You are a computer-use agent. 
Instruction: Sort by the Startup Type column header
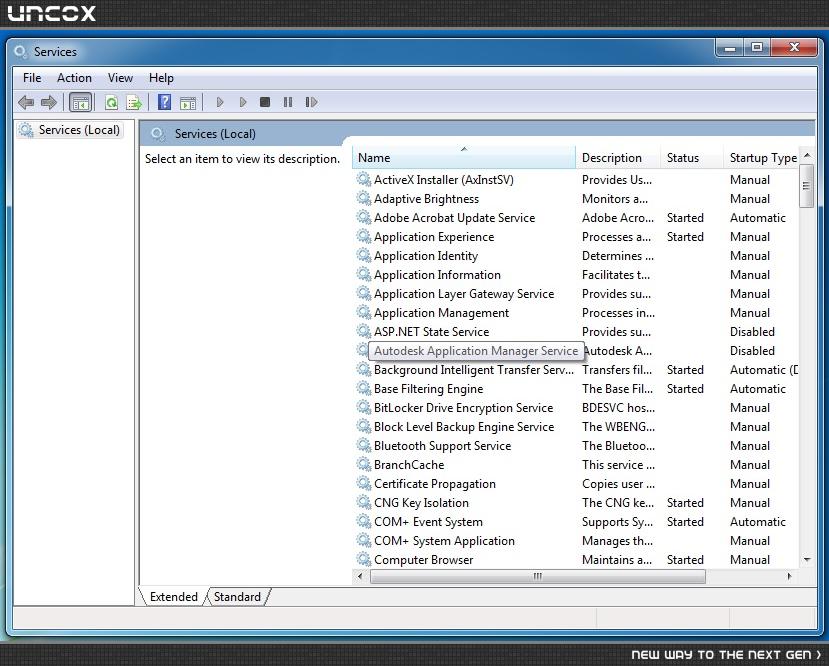point(761,158)
